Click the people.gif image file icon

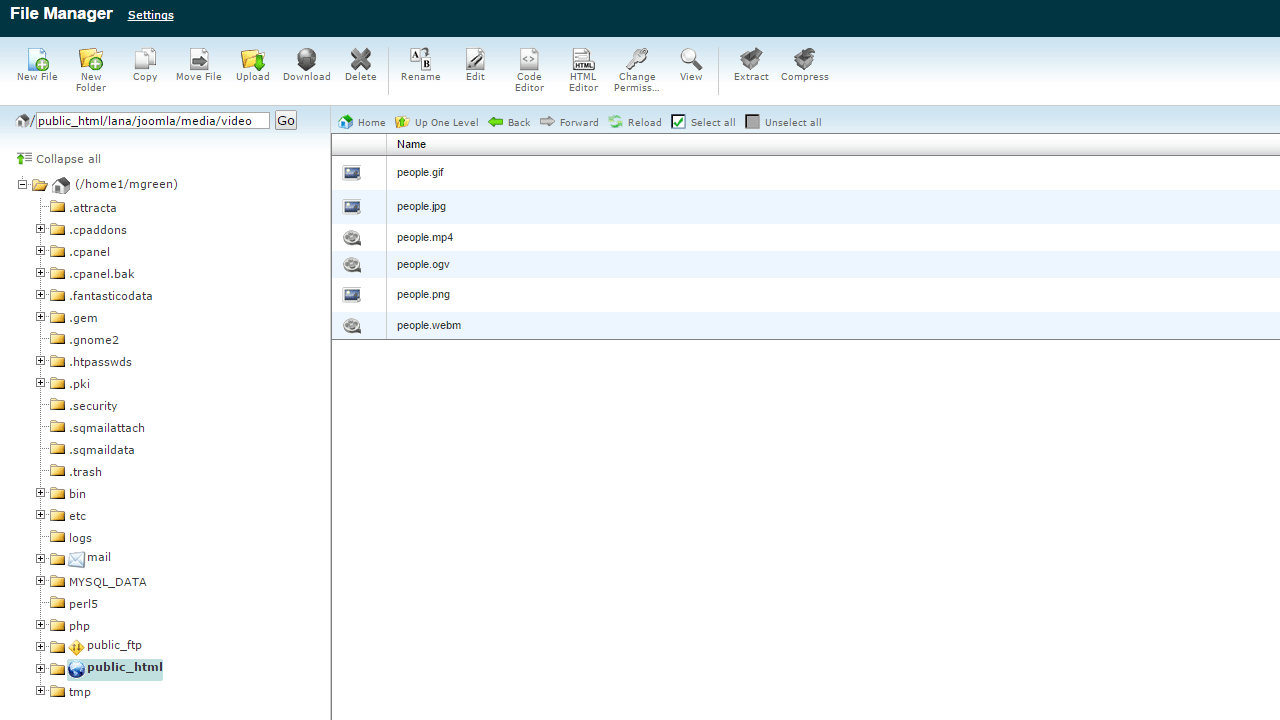pyautogui.click(x=352, y=173)
